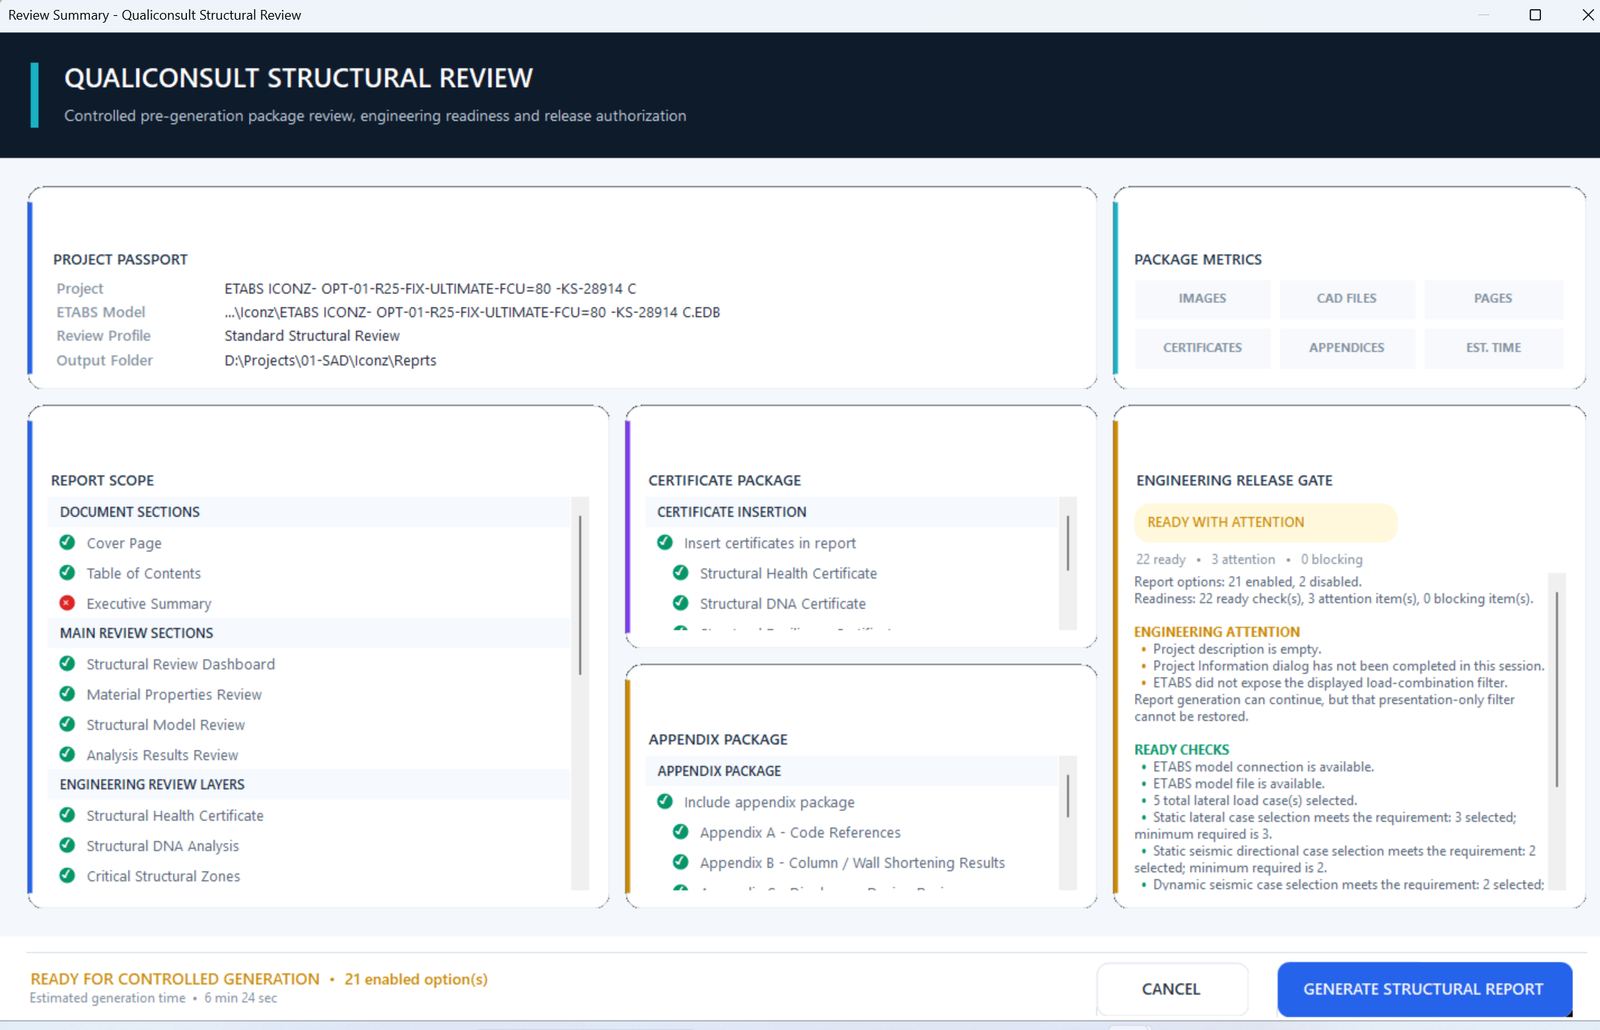Click the Cancel button
Image resolution: width=1600 pixels, height=1030 pixels.
coord(1171,989)
